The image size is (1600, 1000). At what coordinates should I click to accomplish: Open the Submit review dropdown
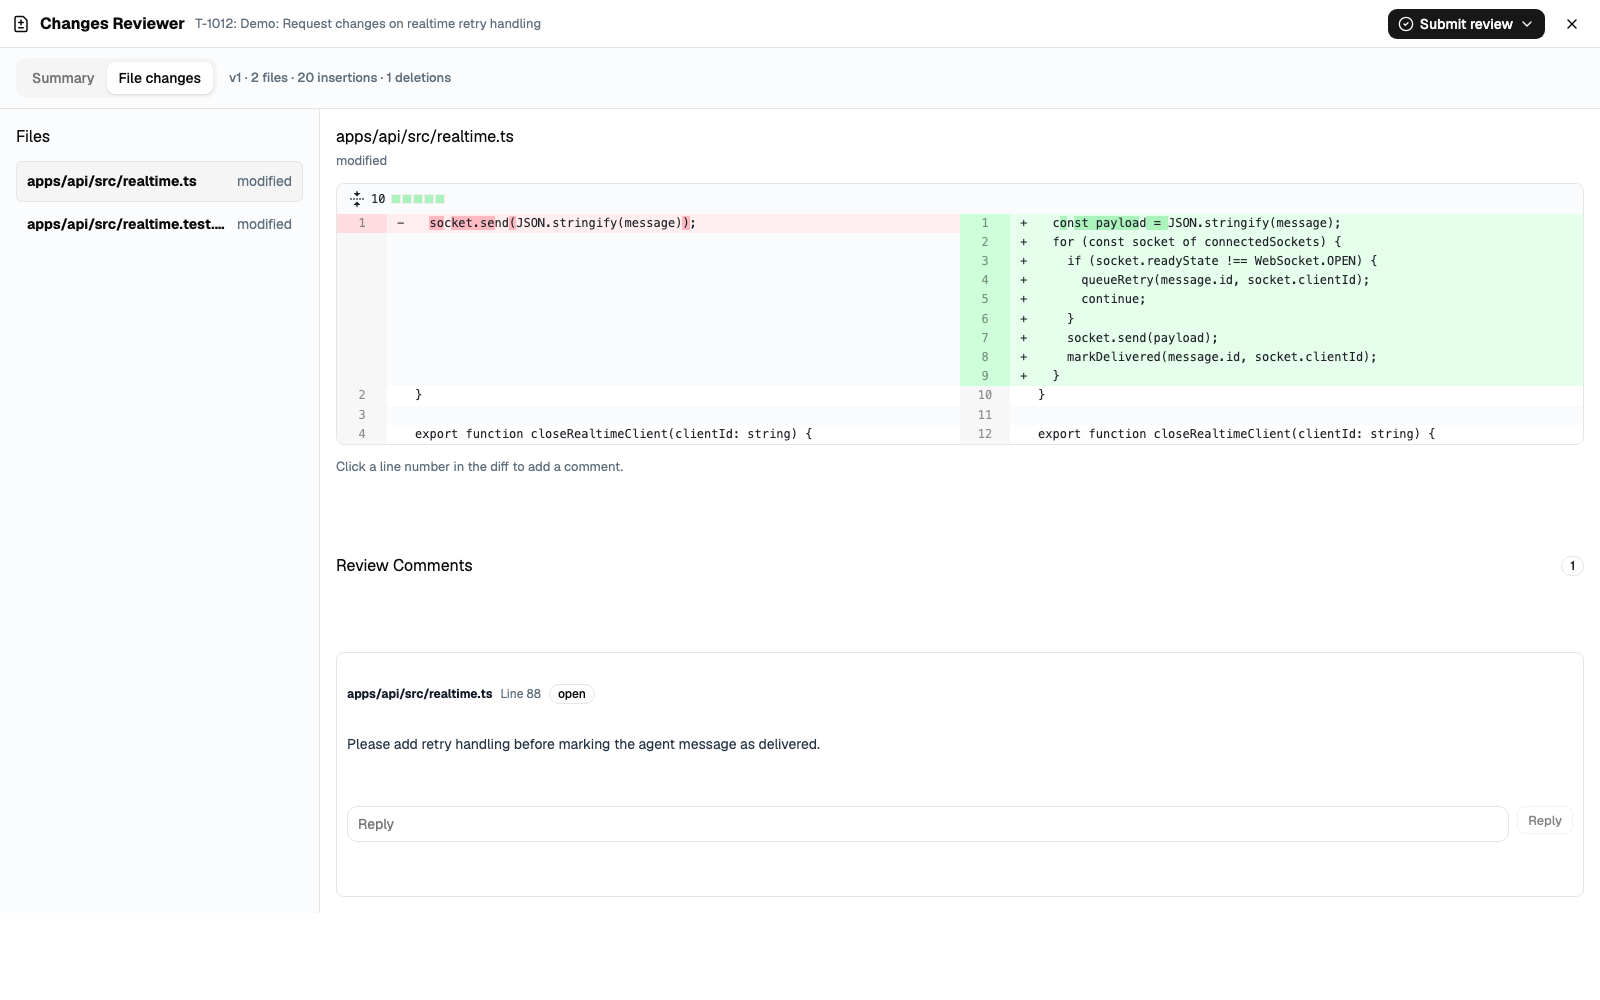point(1466,24)
